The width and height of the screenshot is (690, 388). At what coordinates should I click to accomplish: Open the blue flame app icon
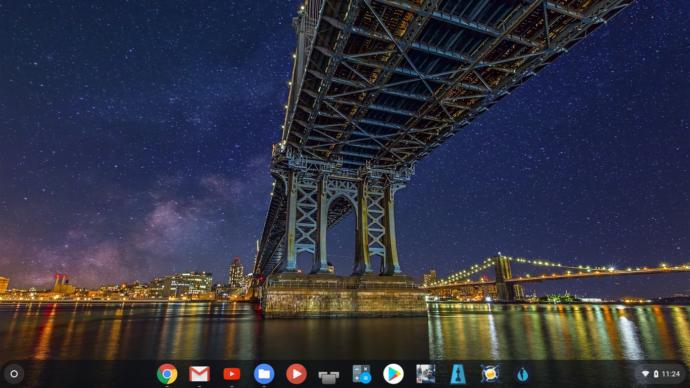[522, 374]
